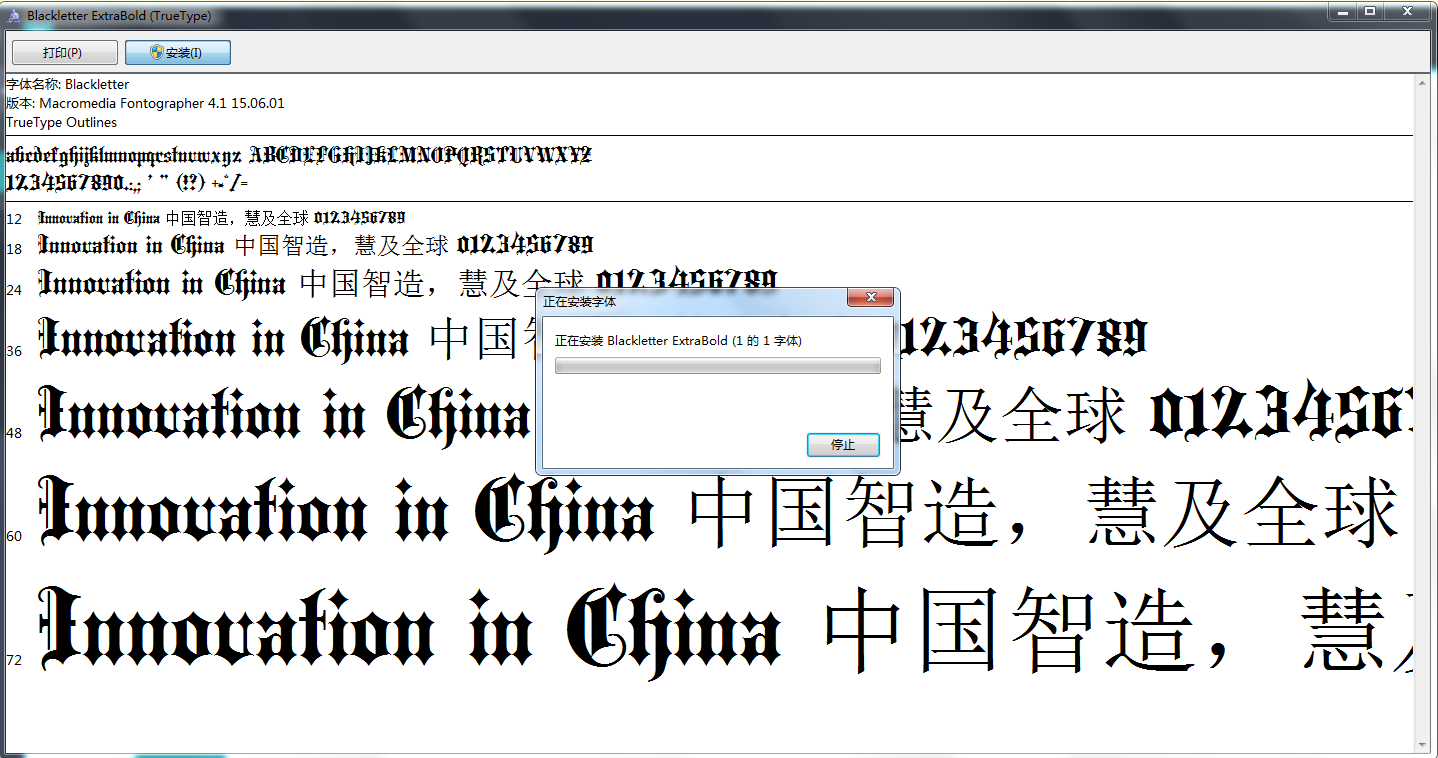Click the 打印(P) print button
Viewport: 1438px width, 758px height.
pos(64,53)
